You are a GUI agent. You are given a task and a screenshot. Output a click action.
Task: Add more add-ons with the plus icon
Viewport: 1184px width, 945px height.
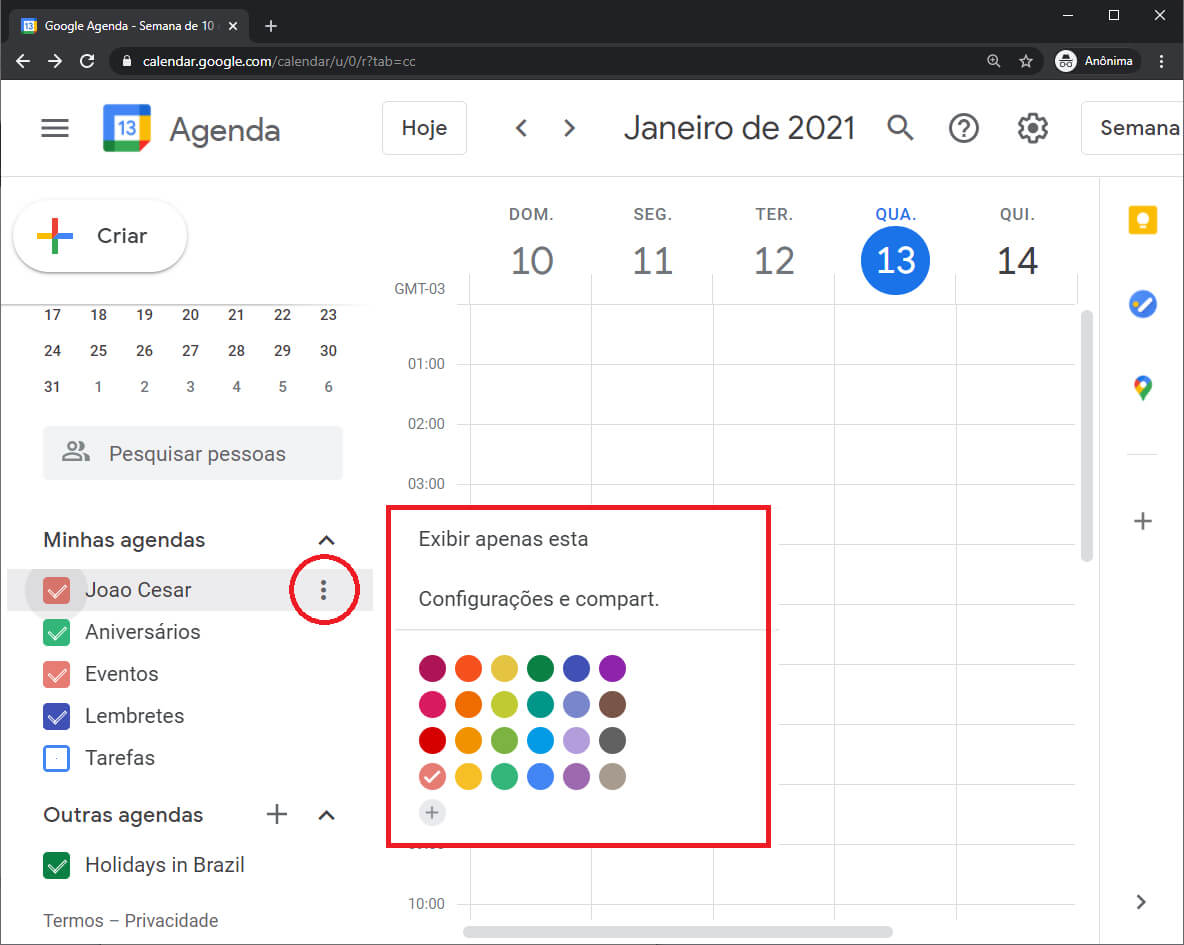(x=1142, y=520)
